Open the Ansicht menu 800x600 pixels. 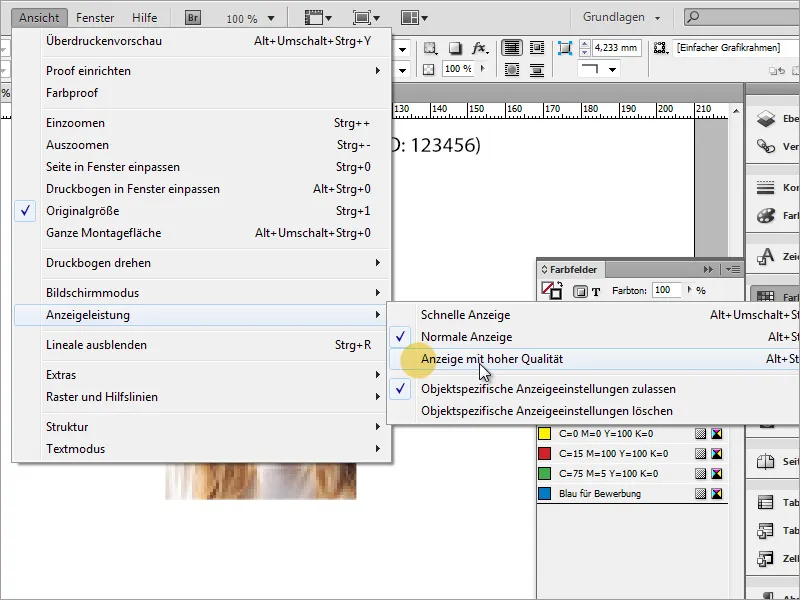coord(39,18)
